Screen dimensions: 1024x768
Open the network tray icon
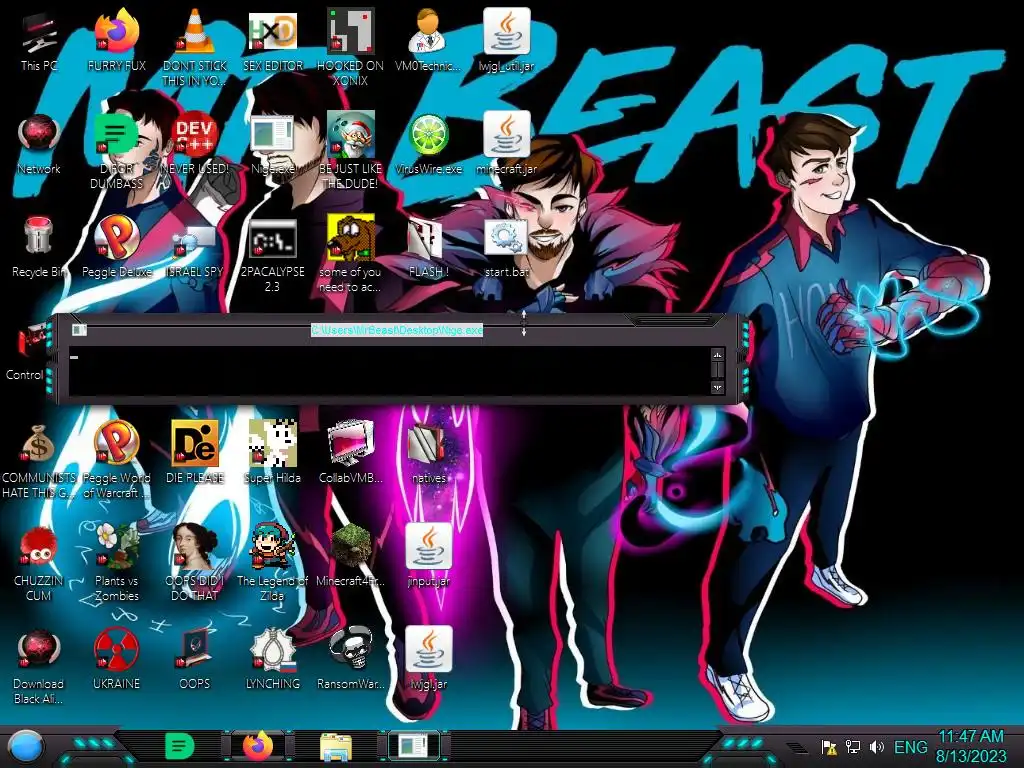853,747
